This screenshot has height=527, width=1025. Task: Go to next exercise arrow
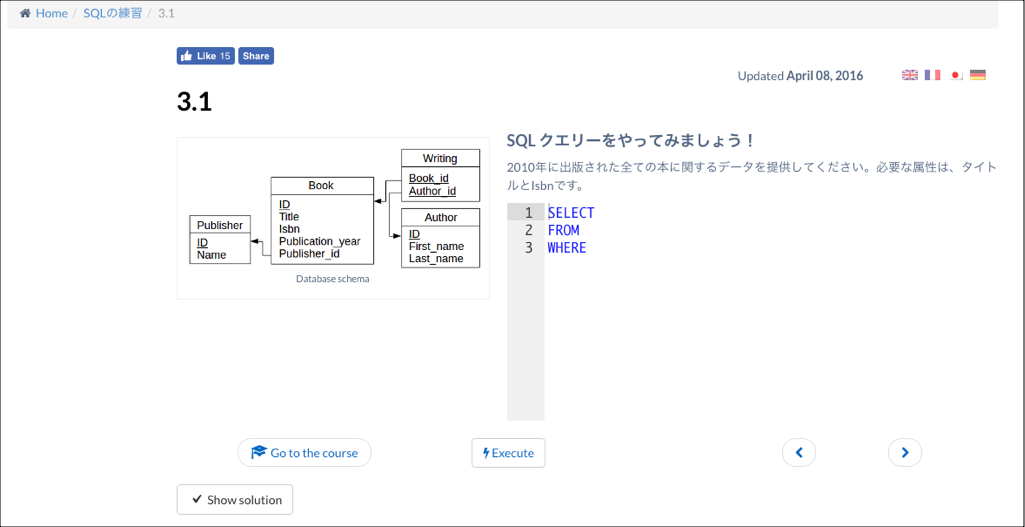pos(905,452)
